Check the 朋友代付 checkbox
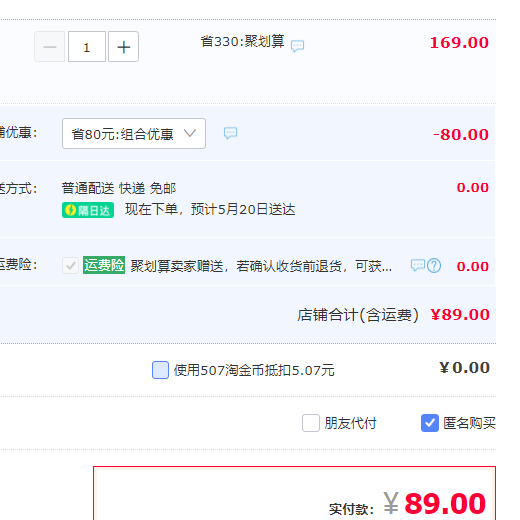This screenshot has width=520, height=520. tap(311, 423)
